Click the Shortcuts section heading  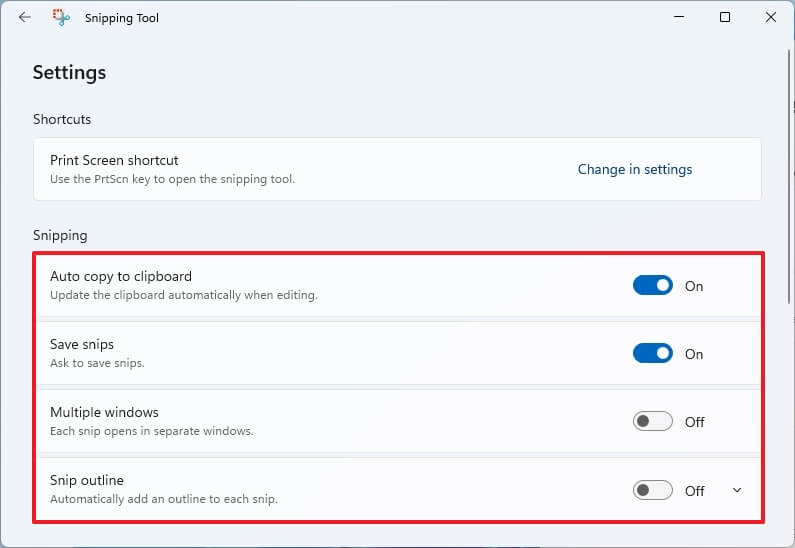coord(62,119)
